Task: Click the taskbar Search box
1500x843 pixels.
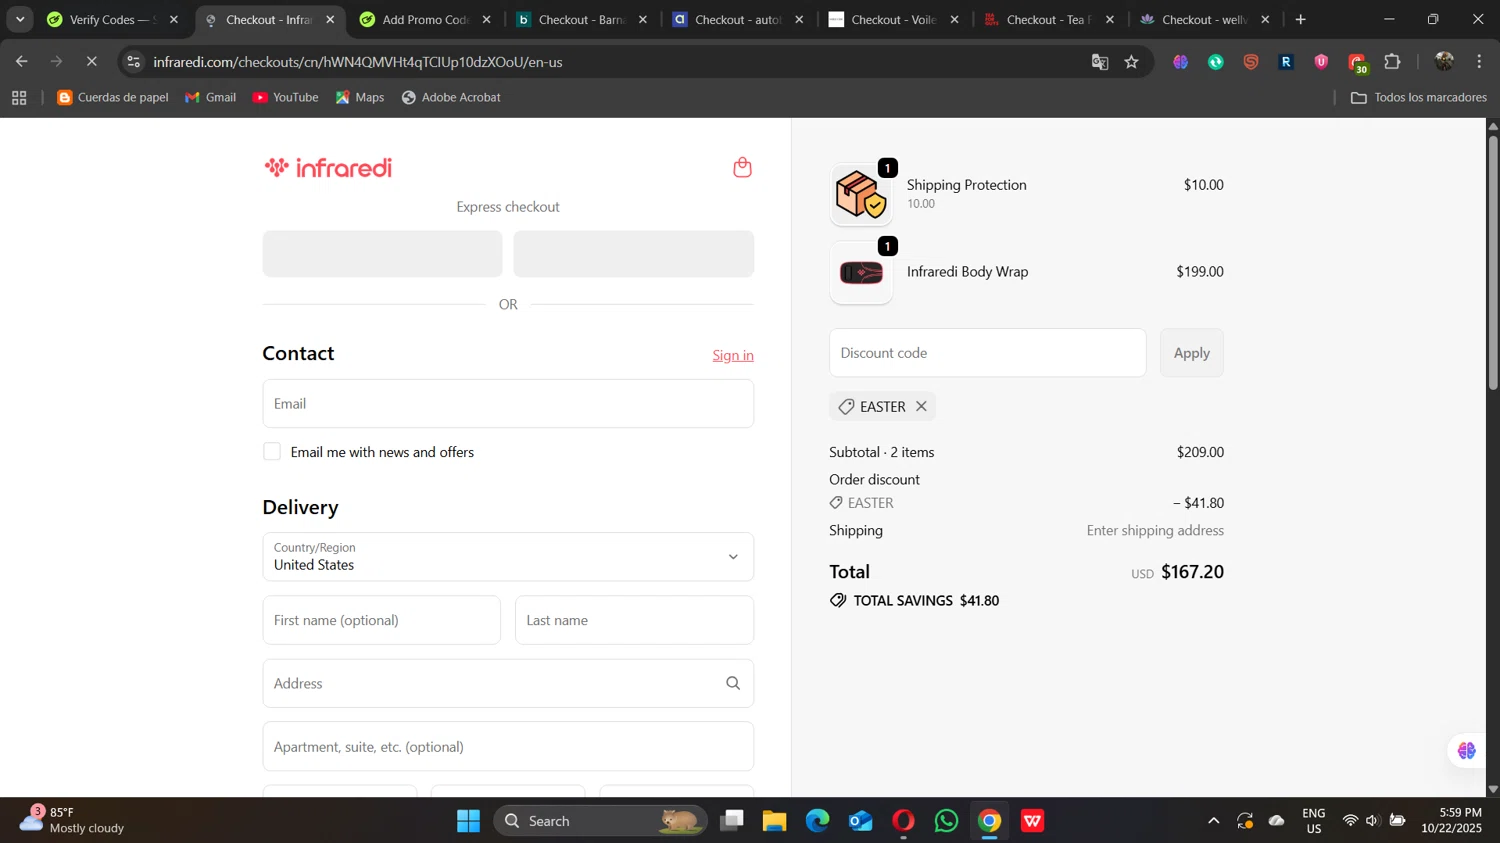Action: (x=600, y=821)
